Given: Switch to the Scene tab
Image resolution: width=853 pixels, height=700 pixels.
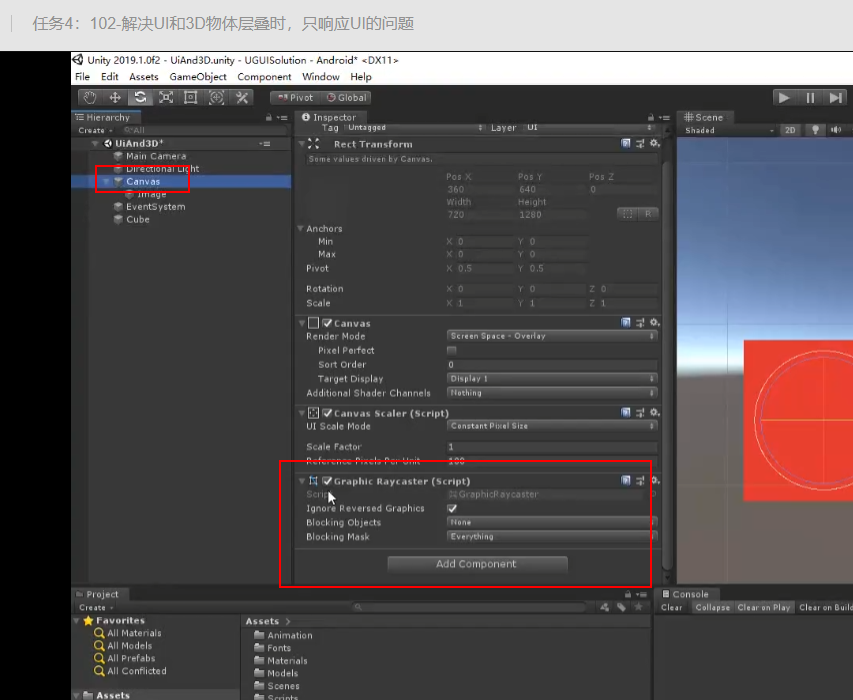Looking at the screenshot, I should pyautogui.click(x=704, y=117).
